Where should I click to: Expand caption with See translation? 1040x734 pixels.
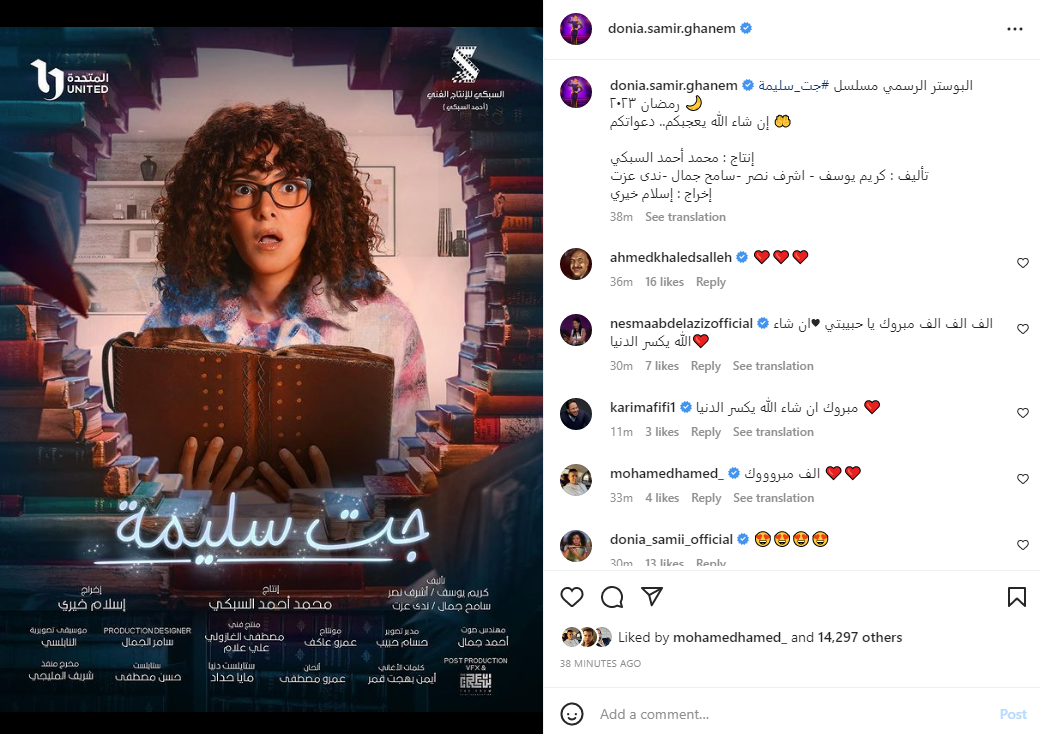click(685, 217)
